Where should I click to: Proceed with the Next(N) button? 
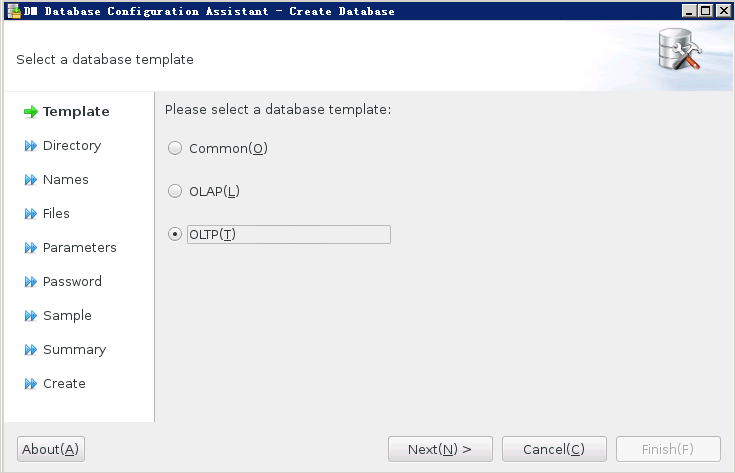[440, 449]
